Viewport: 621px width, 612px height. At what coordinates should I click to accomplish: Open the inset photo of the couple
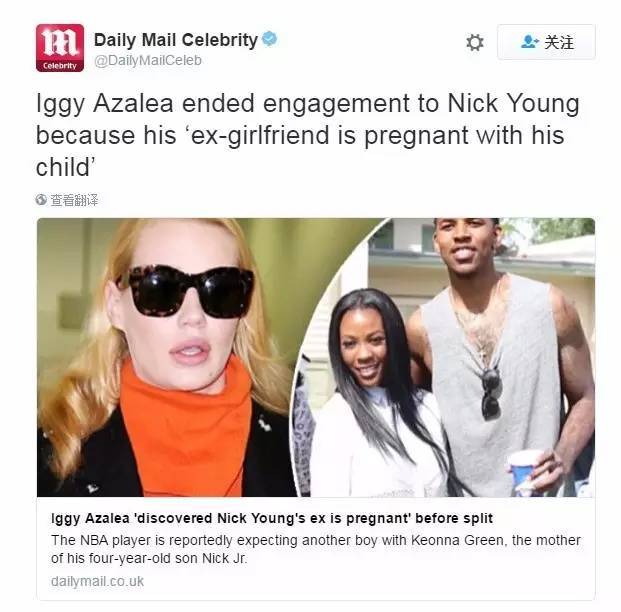pos(443,357)
